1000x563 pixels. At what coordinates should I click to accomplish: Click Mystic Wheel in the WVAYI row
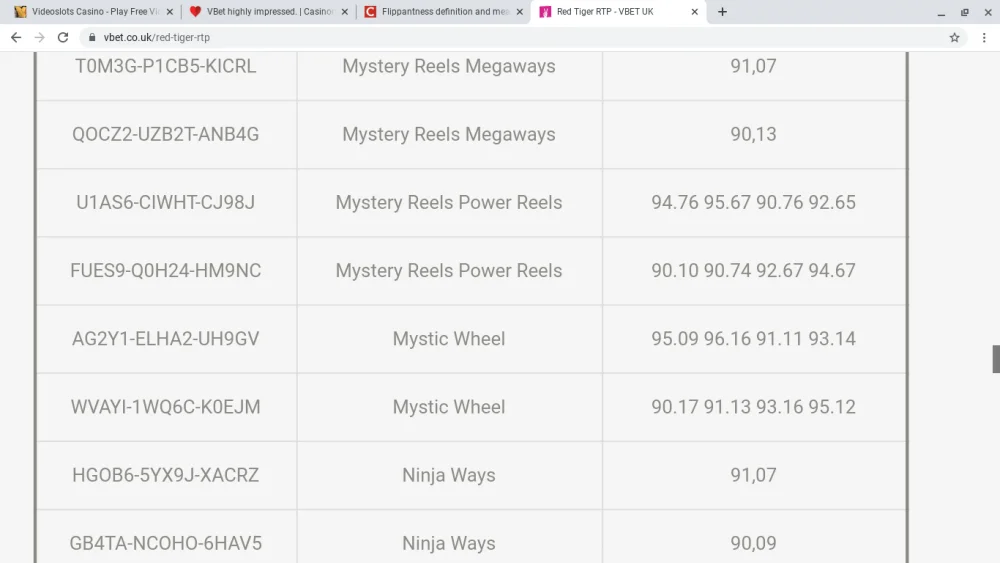448,407
